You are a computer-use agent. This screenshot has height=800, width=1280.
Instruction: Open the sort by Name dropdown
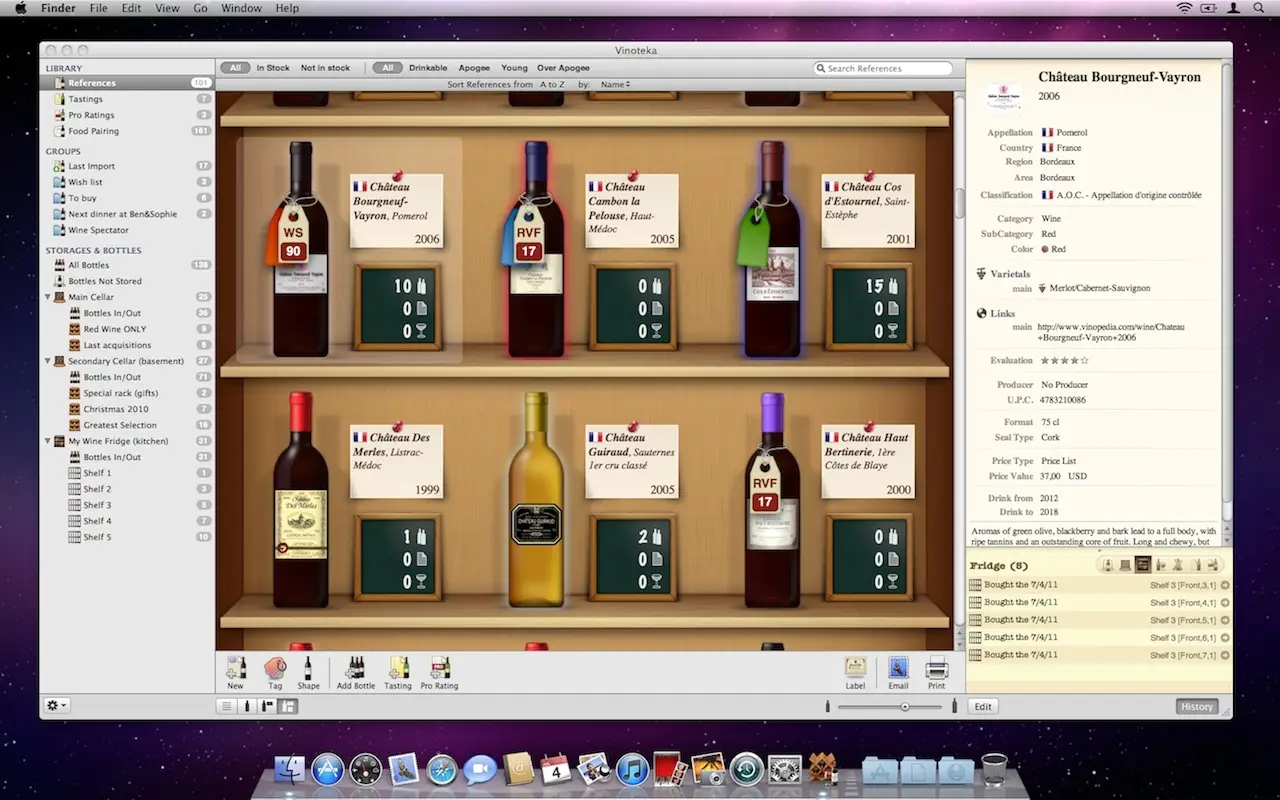click(x=615, y=85)
